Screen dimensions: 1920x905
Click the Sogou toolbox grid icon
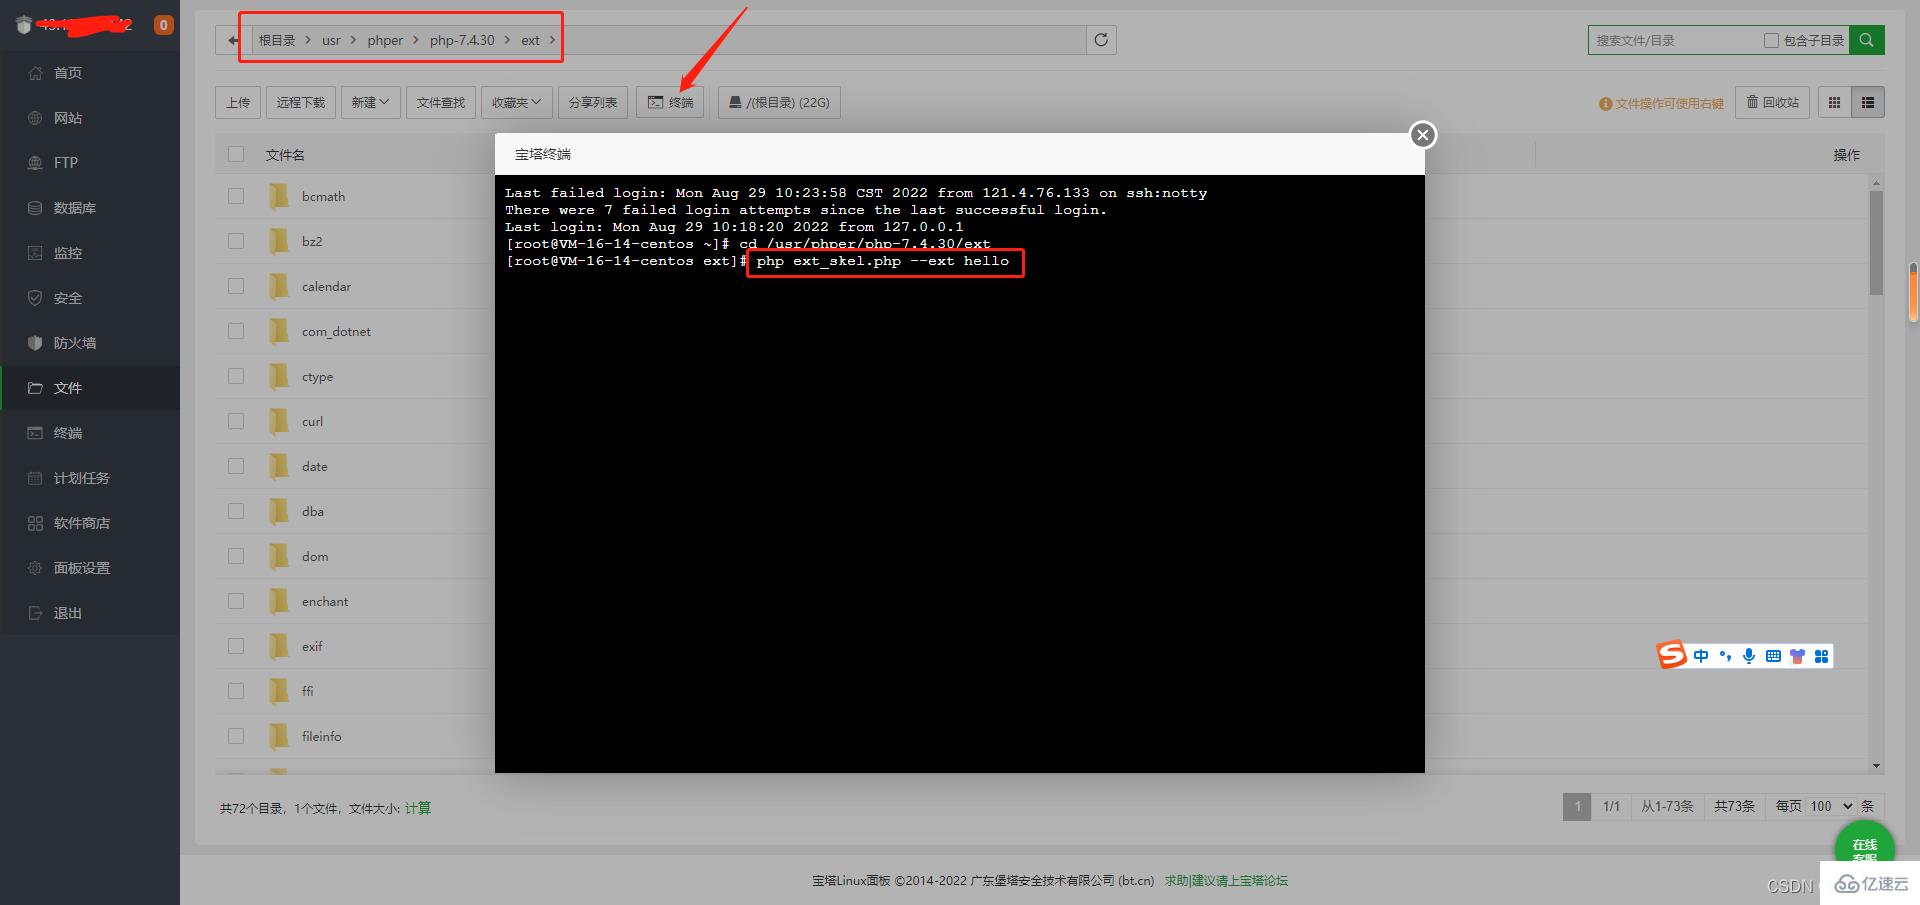pyautogui.click(x=1821, y=656)
